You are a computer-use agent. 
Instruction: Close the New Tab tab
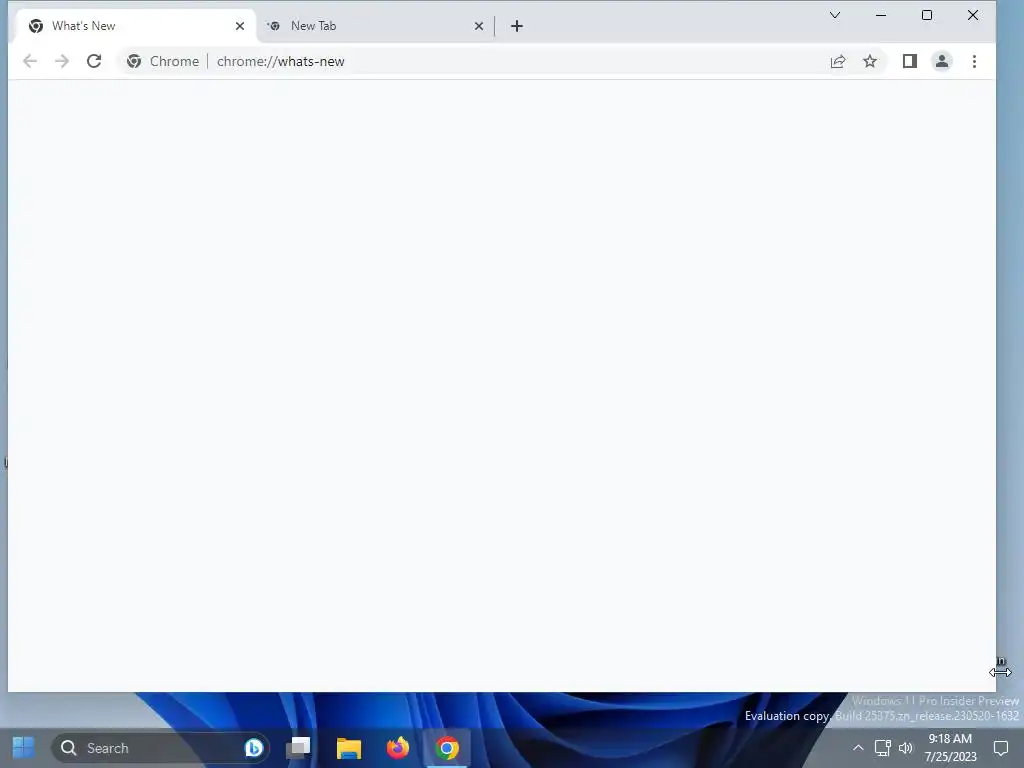click(x=479, y=26)
